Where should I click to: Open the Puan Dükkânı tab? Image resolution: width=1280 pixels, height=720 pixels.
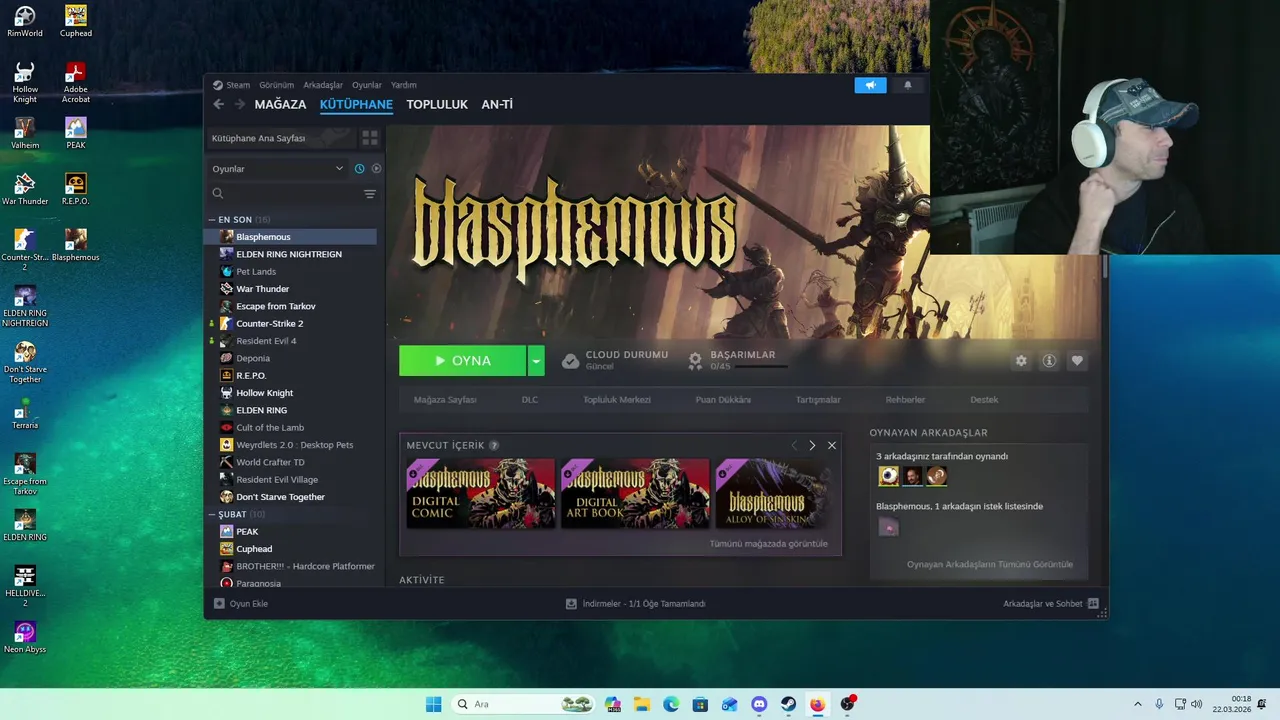pos(723,400)
